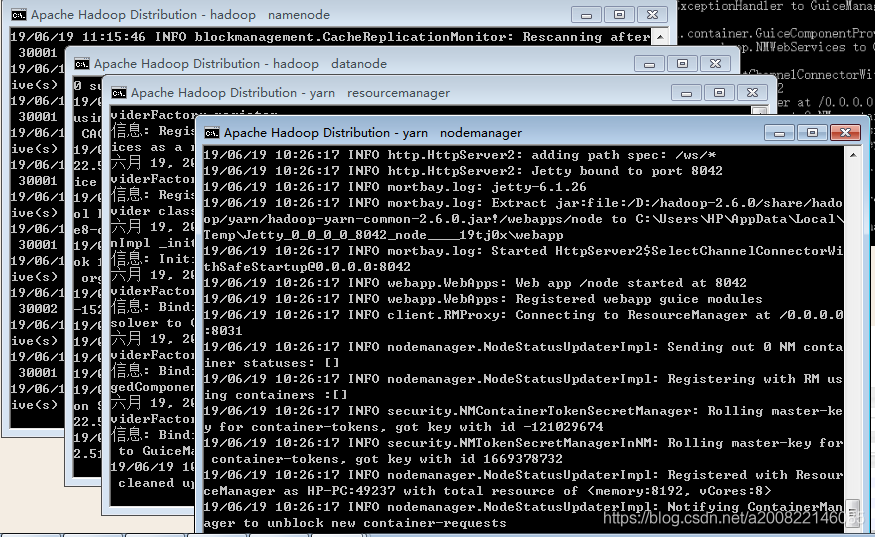This screenshot has width=875, height=537.
Task: Click the 'solver to' line in resourcemanager
Action: (152, 323)
